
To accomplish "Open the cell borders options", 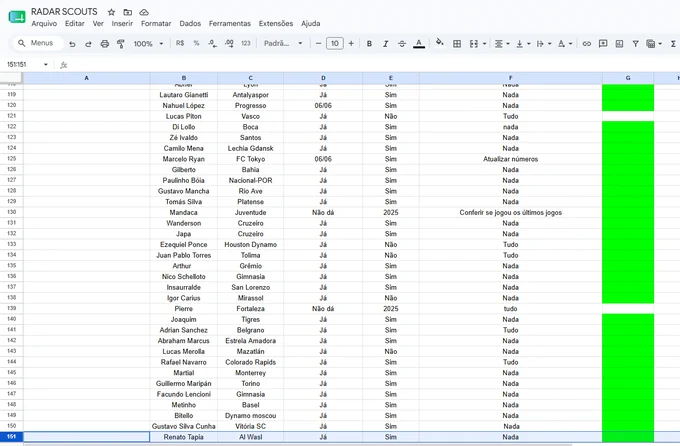I will pyautogui.click(x=457, y=44).
